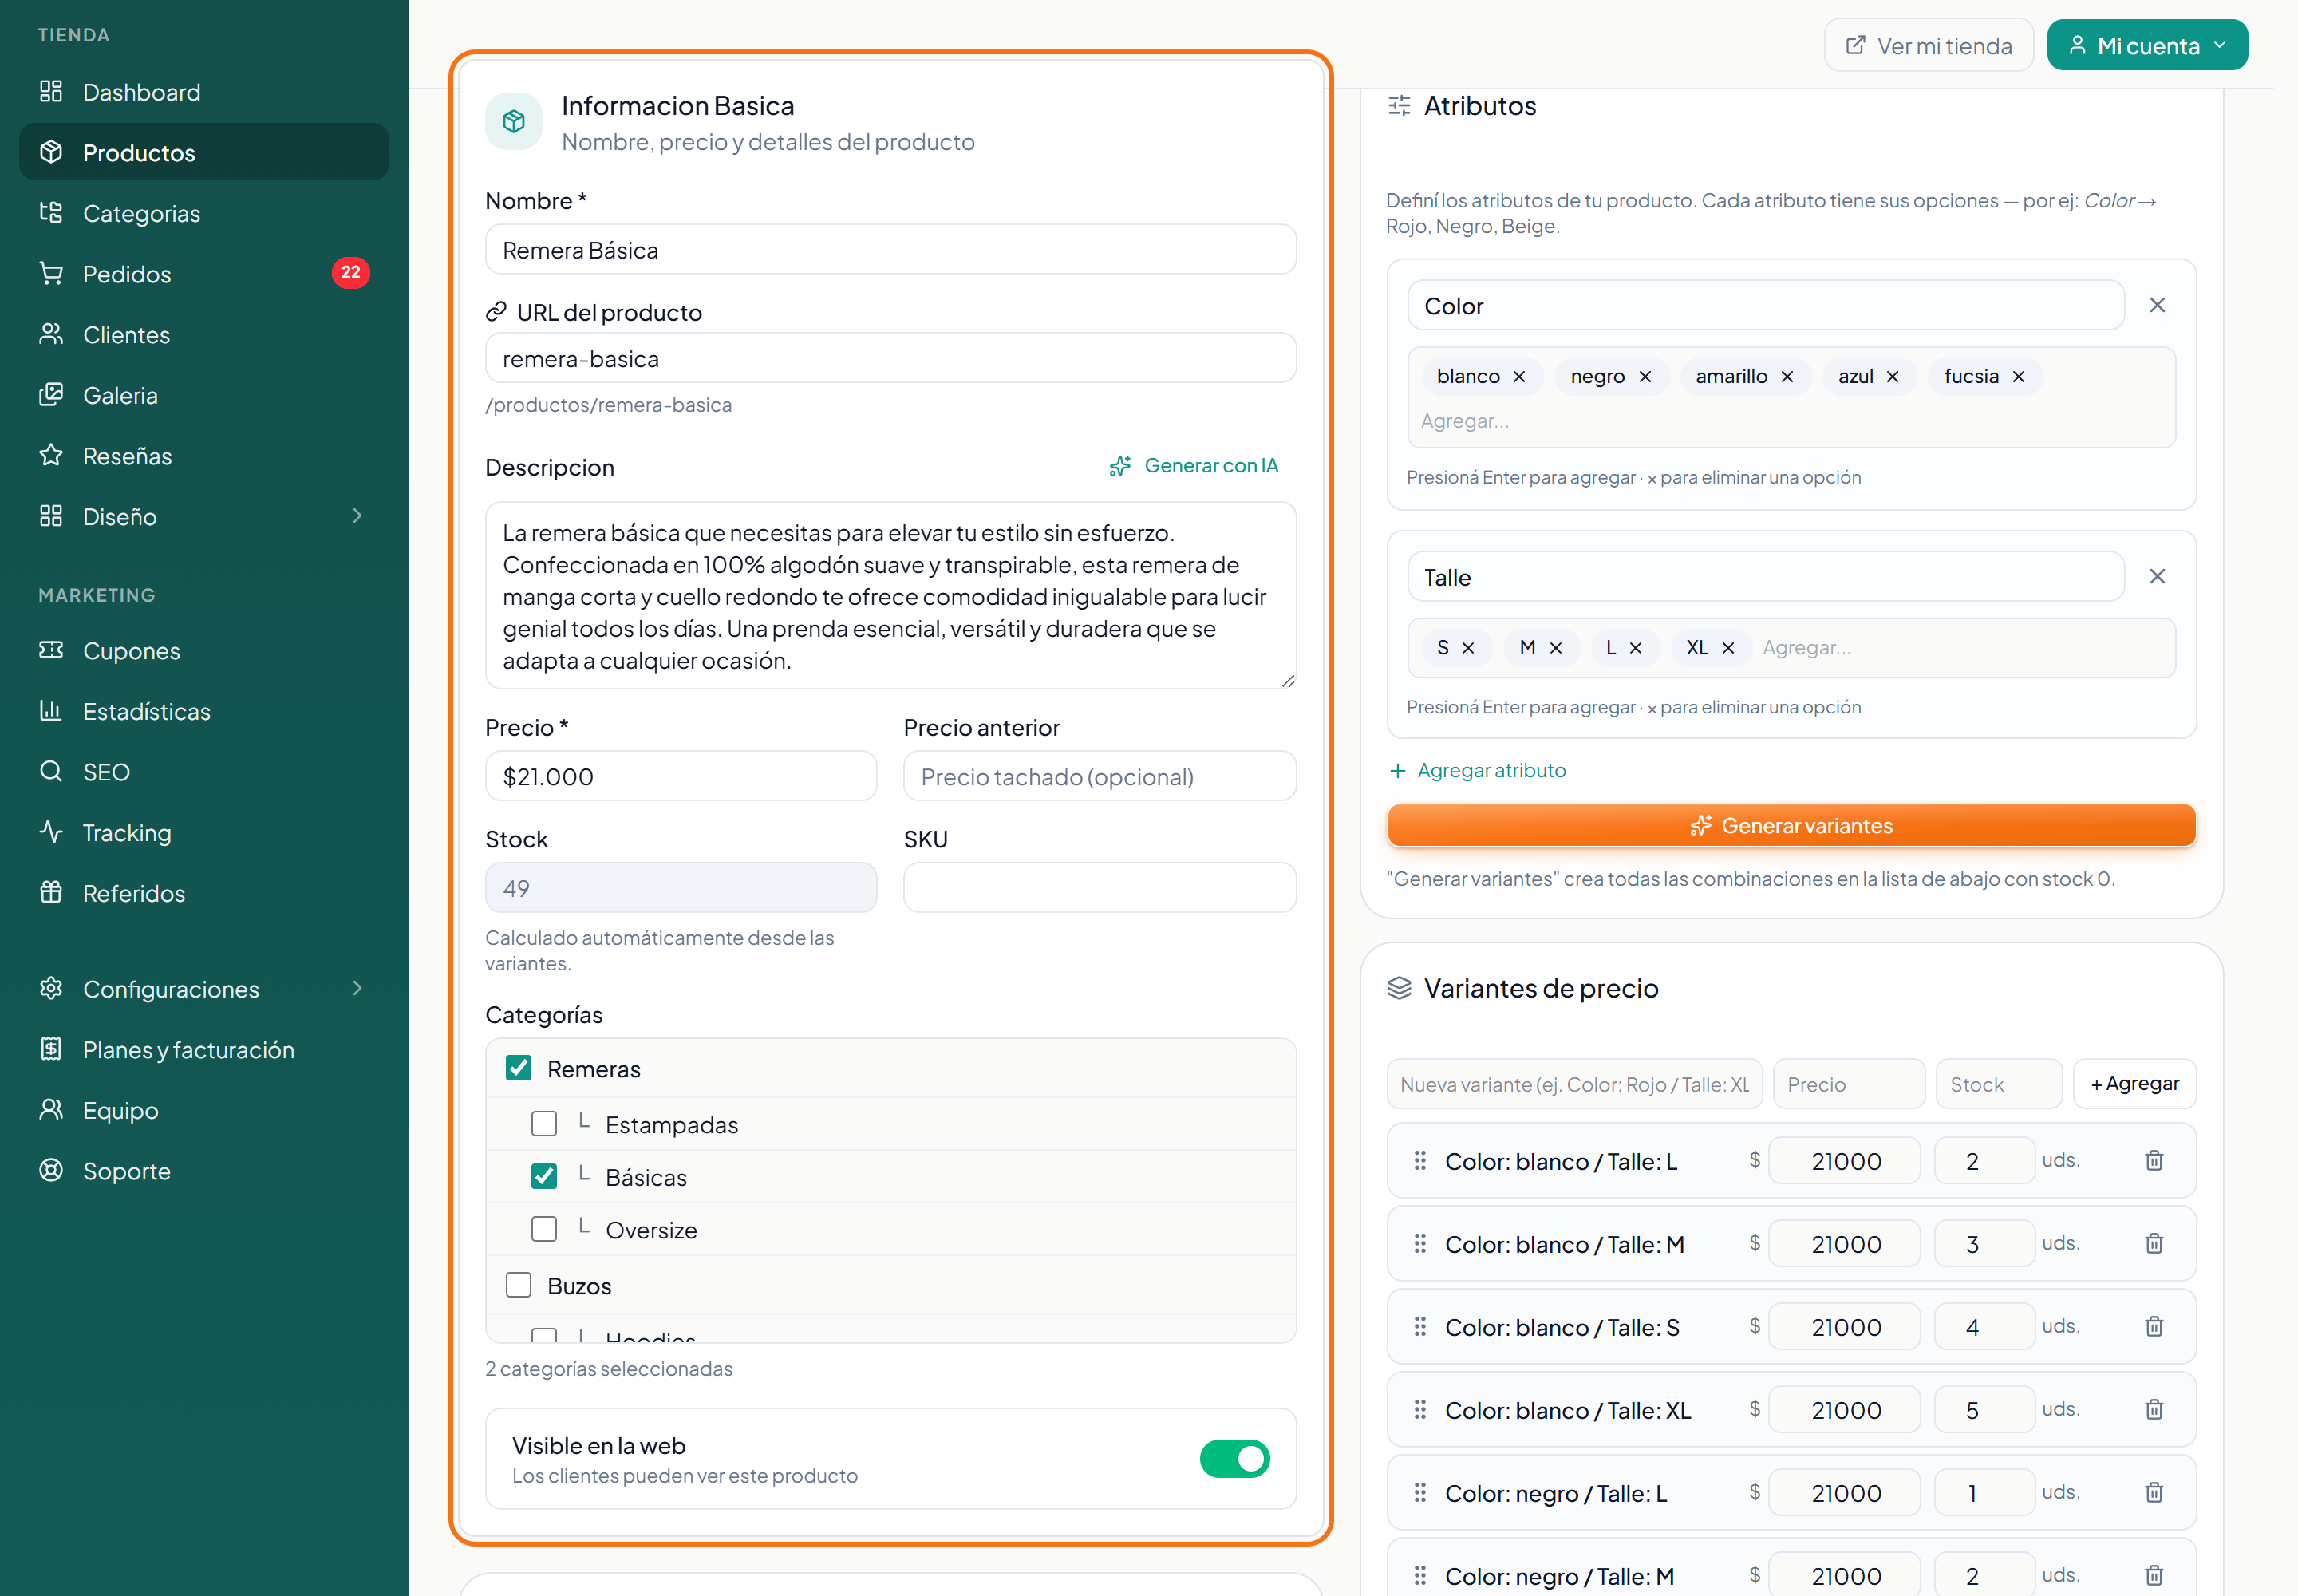2298x1596 pixels.
Task: Remove the azul color chip
Action: pos(1892,377)
